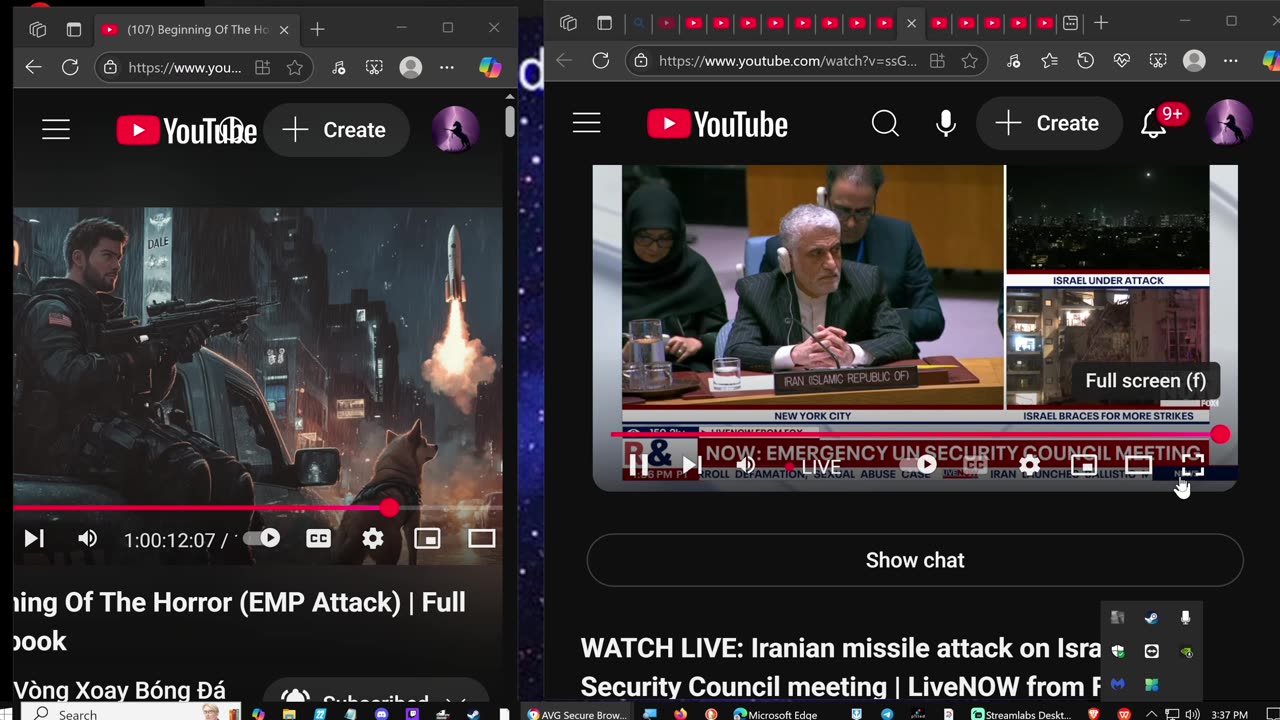Pause the live stream in right player
Image resolution: width=1280 pixels, height=720 pixels.
click(637, 465)
